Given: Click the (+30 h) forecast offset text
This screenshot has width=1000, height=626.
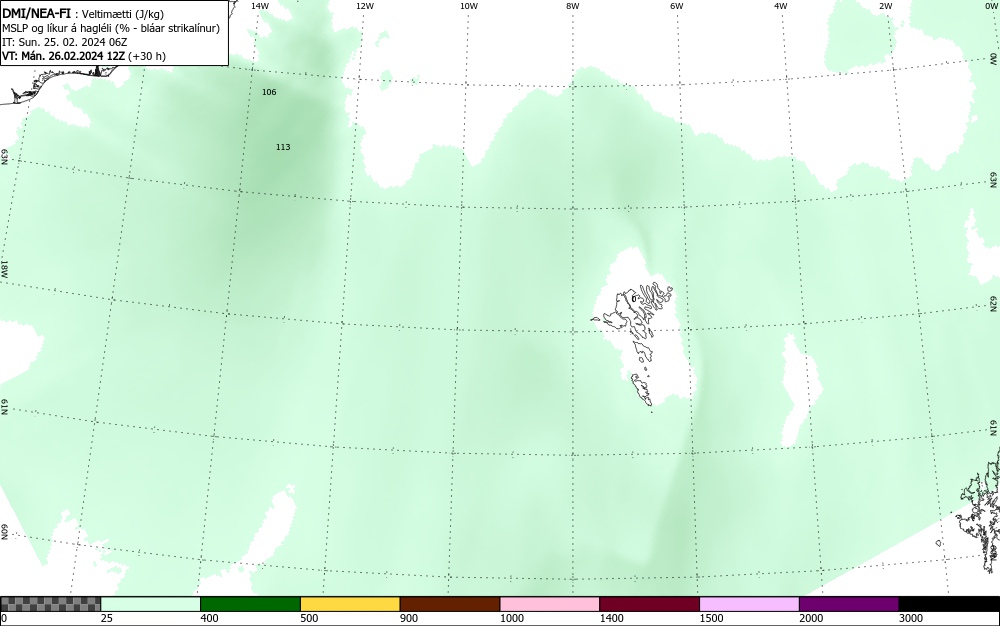Looking at the screenshot, I should click(147, 56).
